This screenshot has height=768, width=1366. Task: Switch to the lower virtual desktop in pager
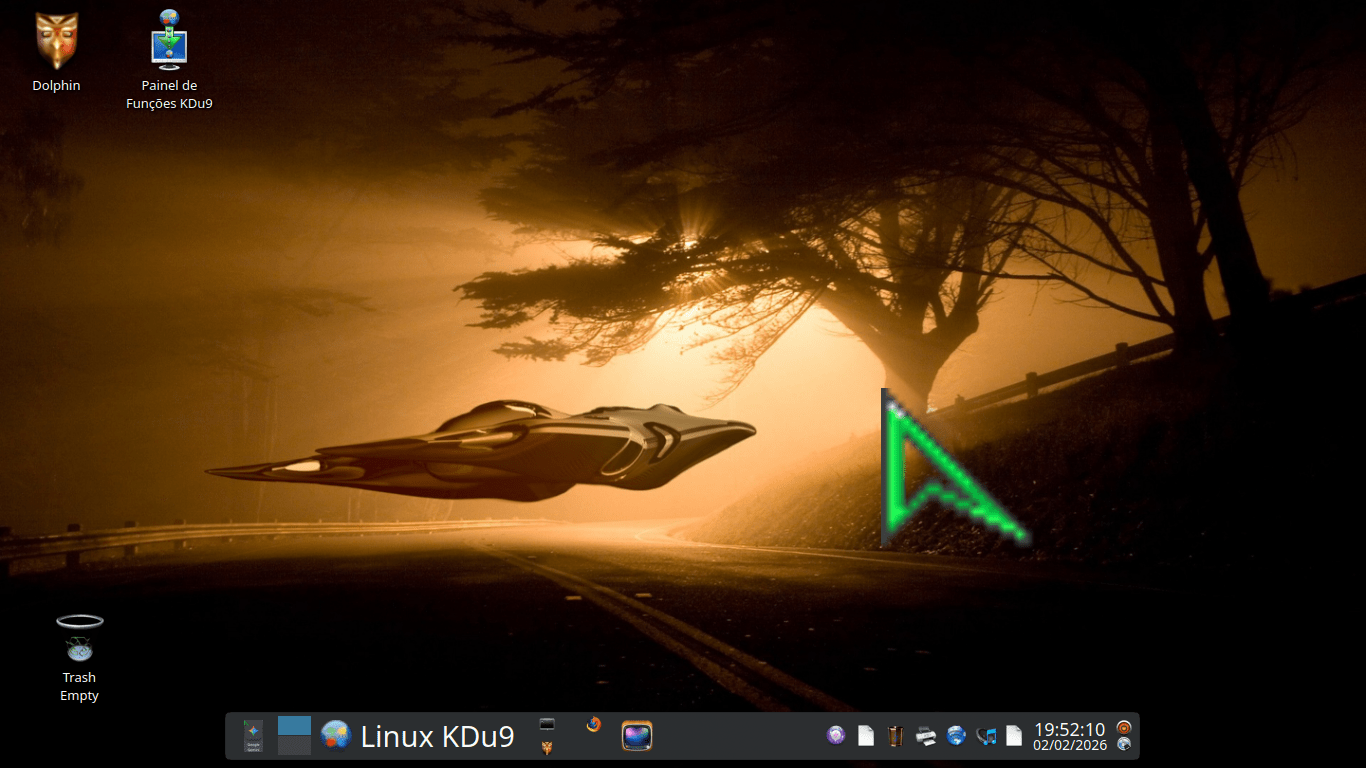coord(294,746)
